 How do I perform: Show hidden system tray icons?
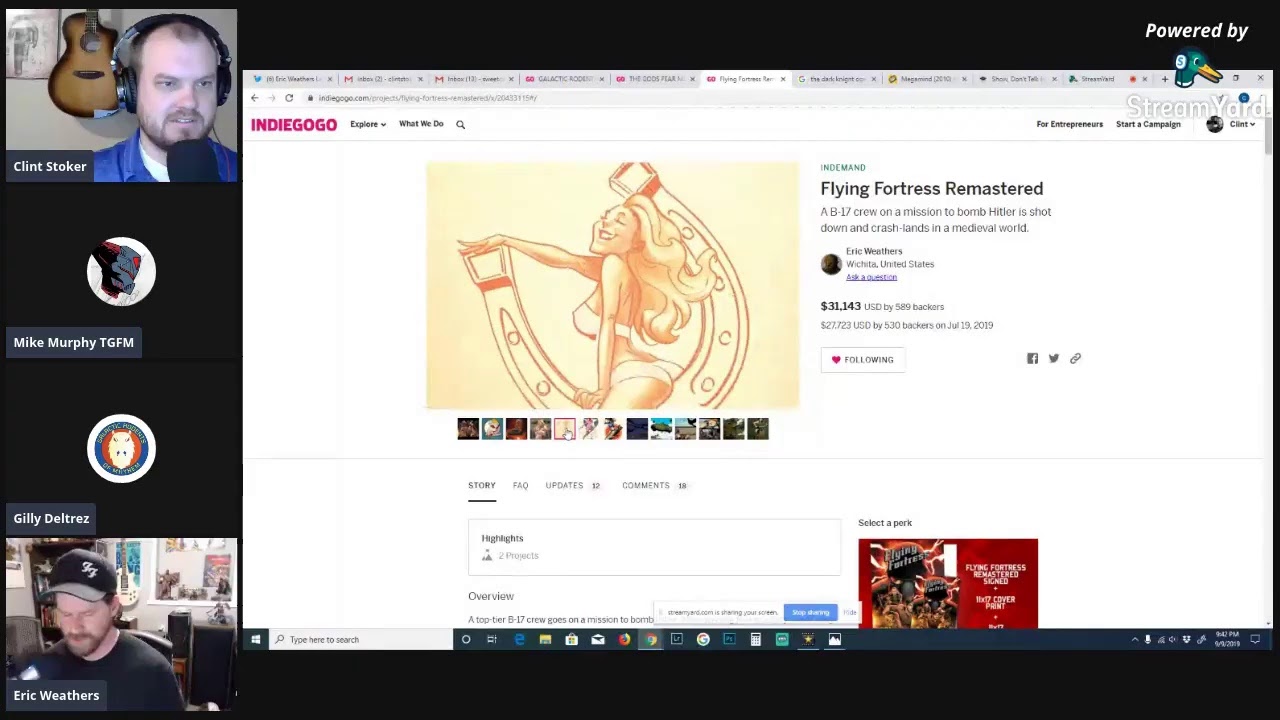pyautogui.click(x=1134, y=640)
